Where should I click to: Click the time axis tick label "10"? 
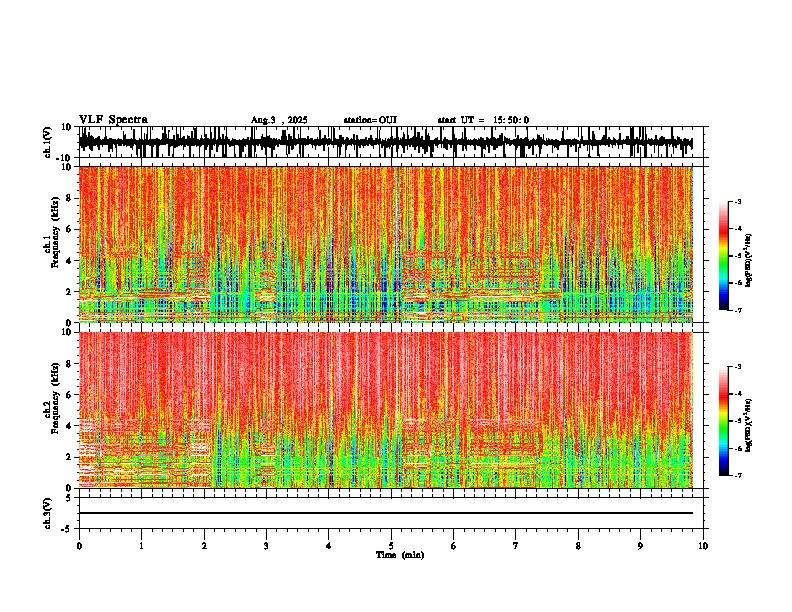click(703, 546)
